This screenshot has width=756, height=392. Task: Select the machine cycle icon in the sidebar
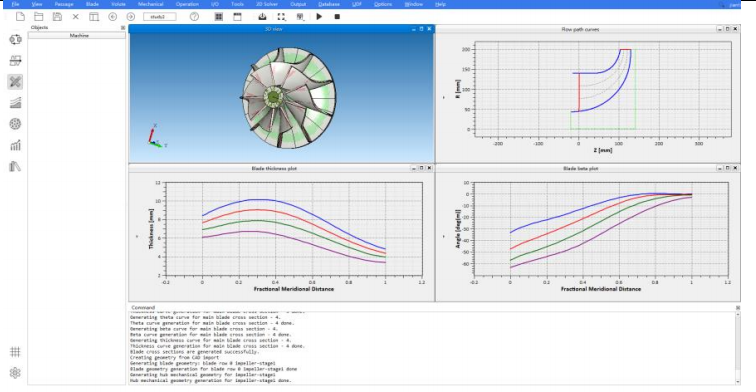[x=15, y=39]
